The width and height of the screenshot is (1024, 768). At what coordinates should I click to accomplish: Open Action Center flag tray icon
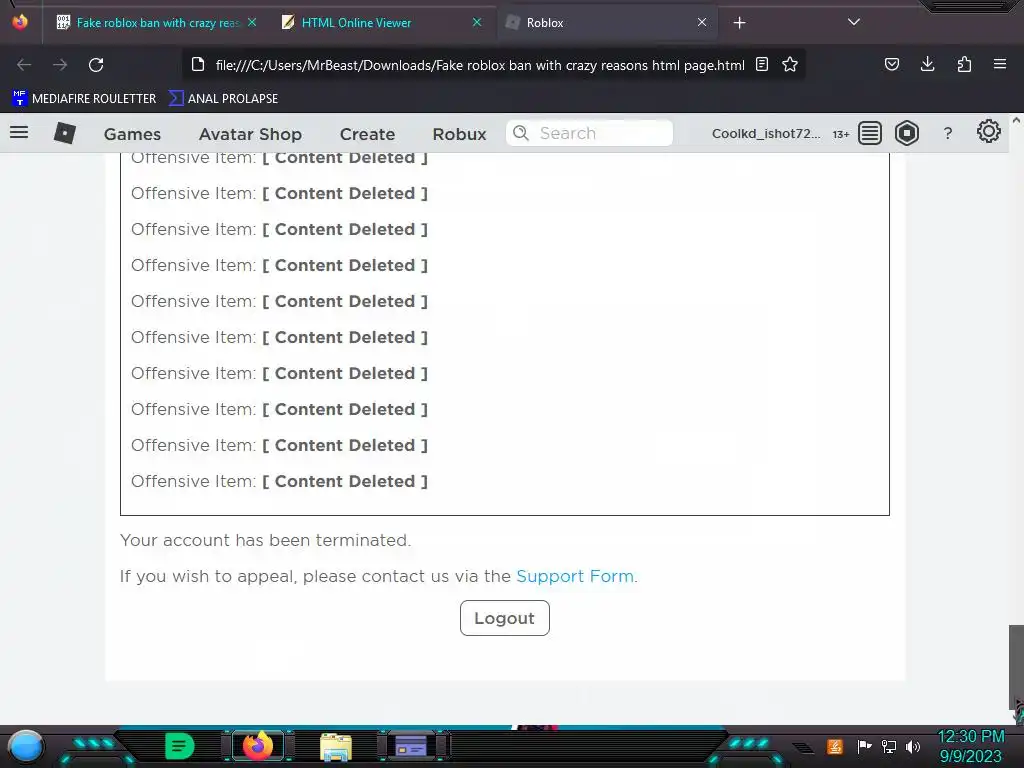tap(863, 746)
